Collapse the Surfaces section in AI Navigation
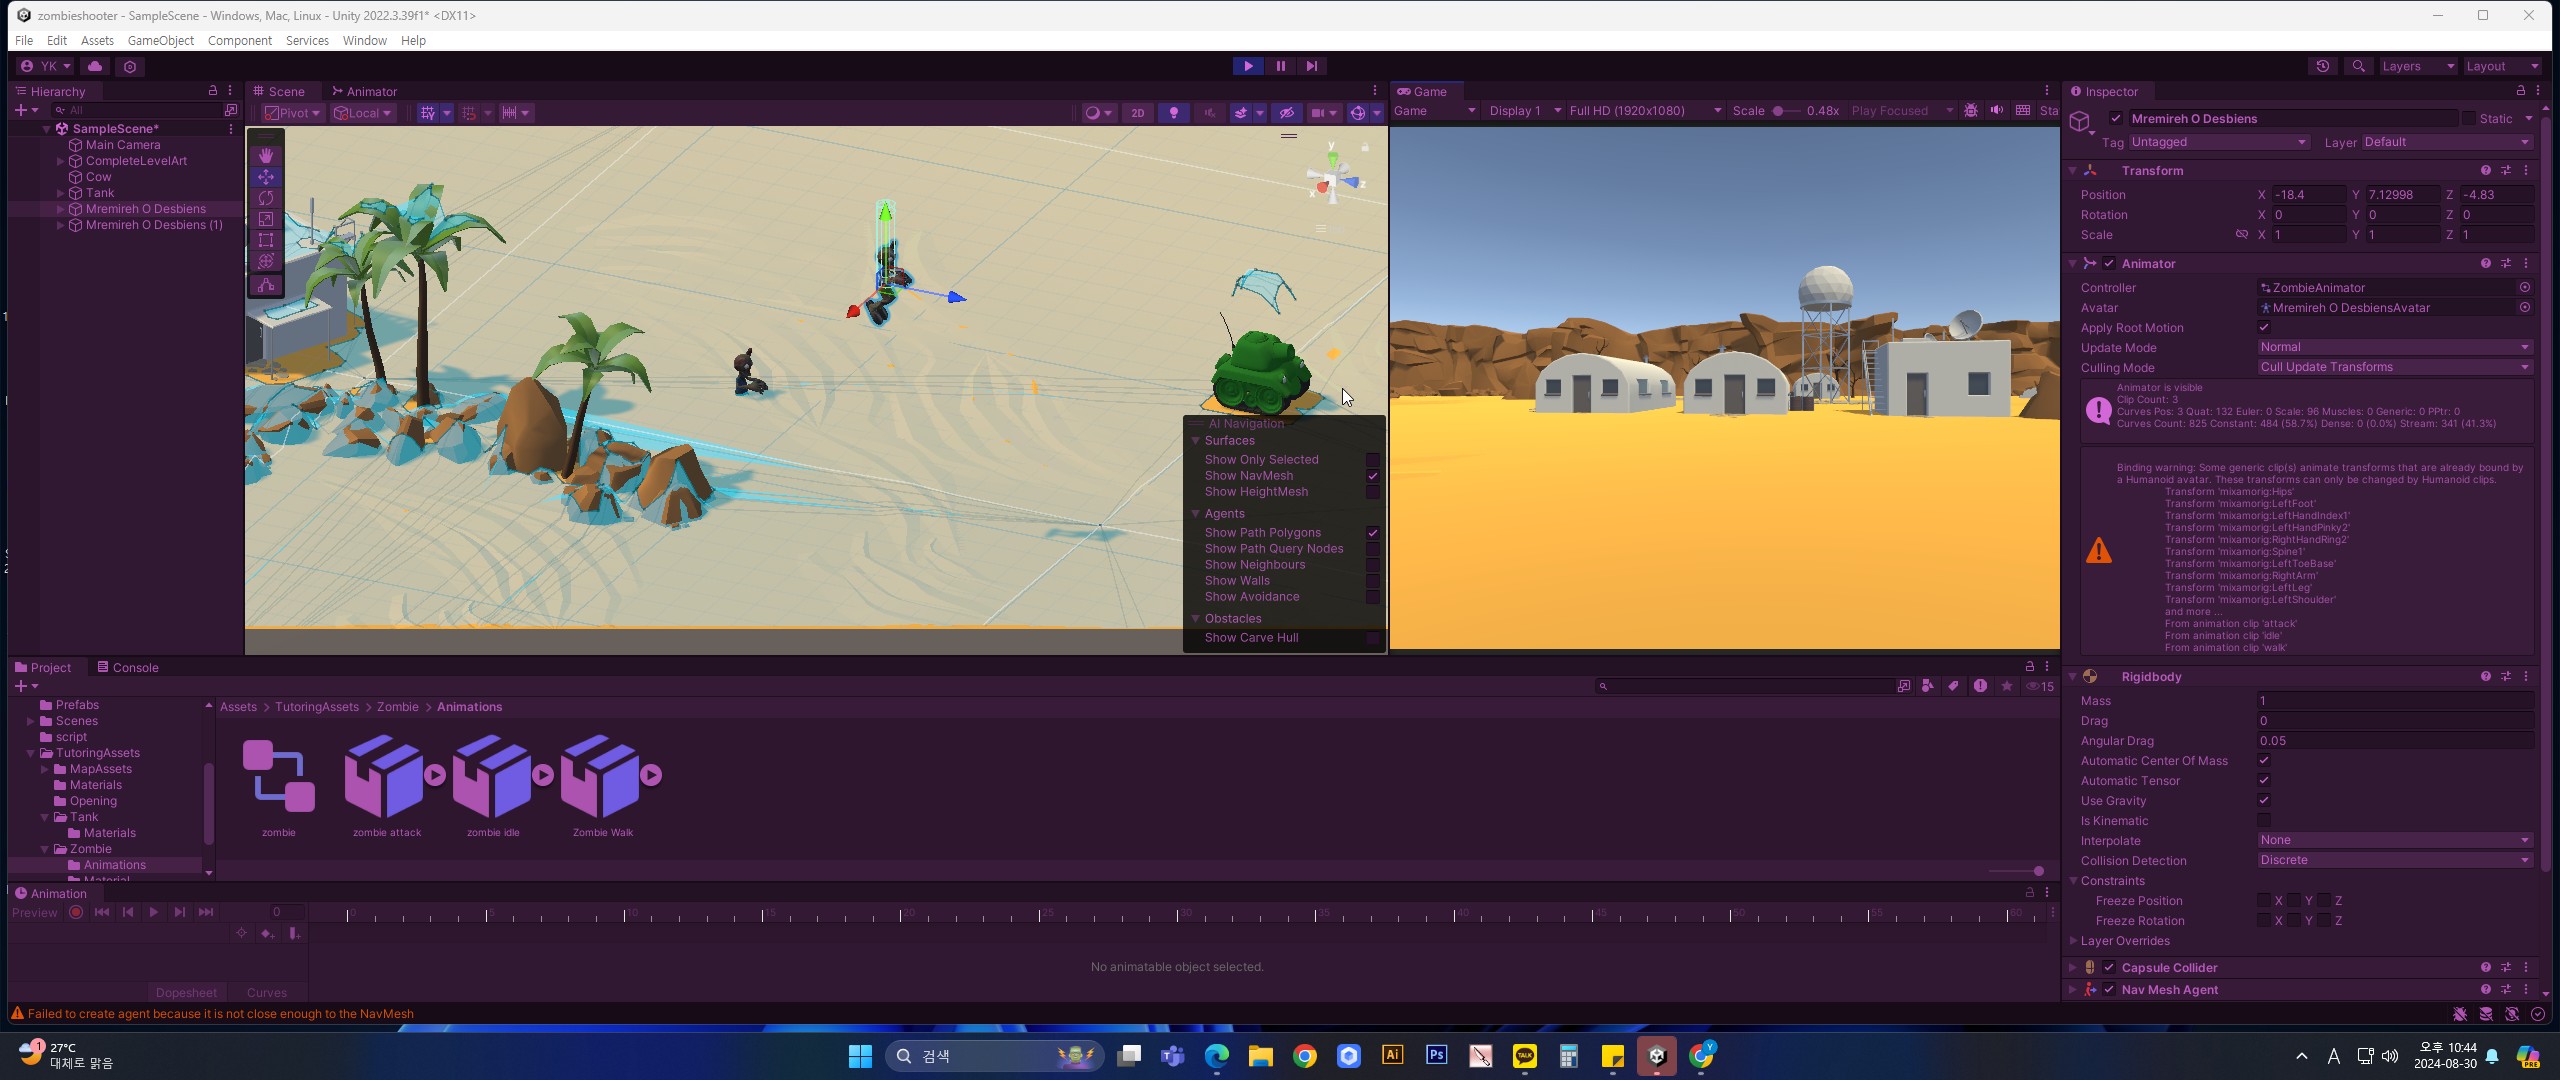The image size is (2560, 1080). 1195,441
